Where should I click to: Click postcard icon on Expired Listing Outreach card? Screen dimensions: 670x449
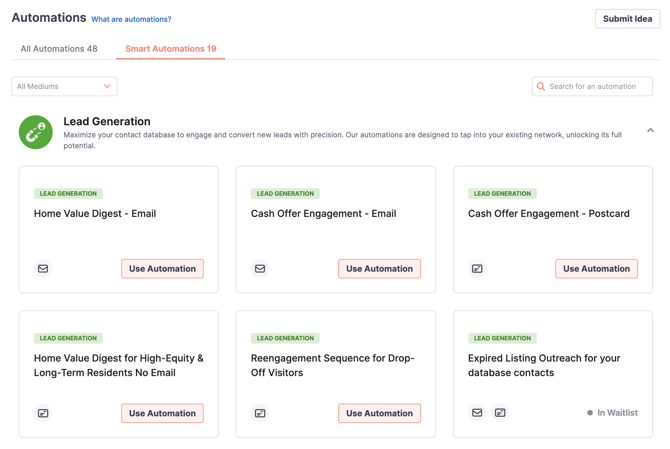(x=500, y=413)
